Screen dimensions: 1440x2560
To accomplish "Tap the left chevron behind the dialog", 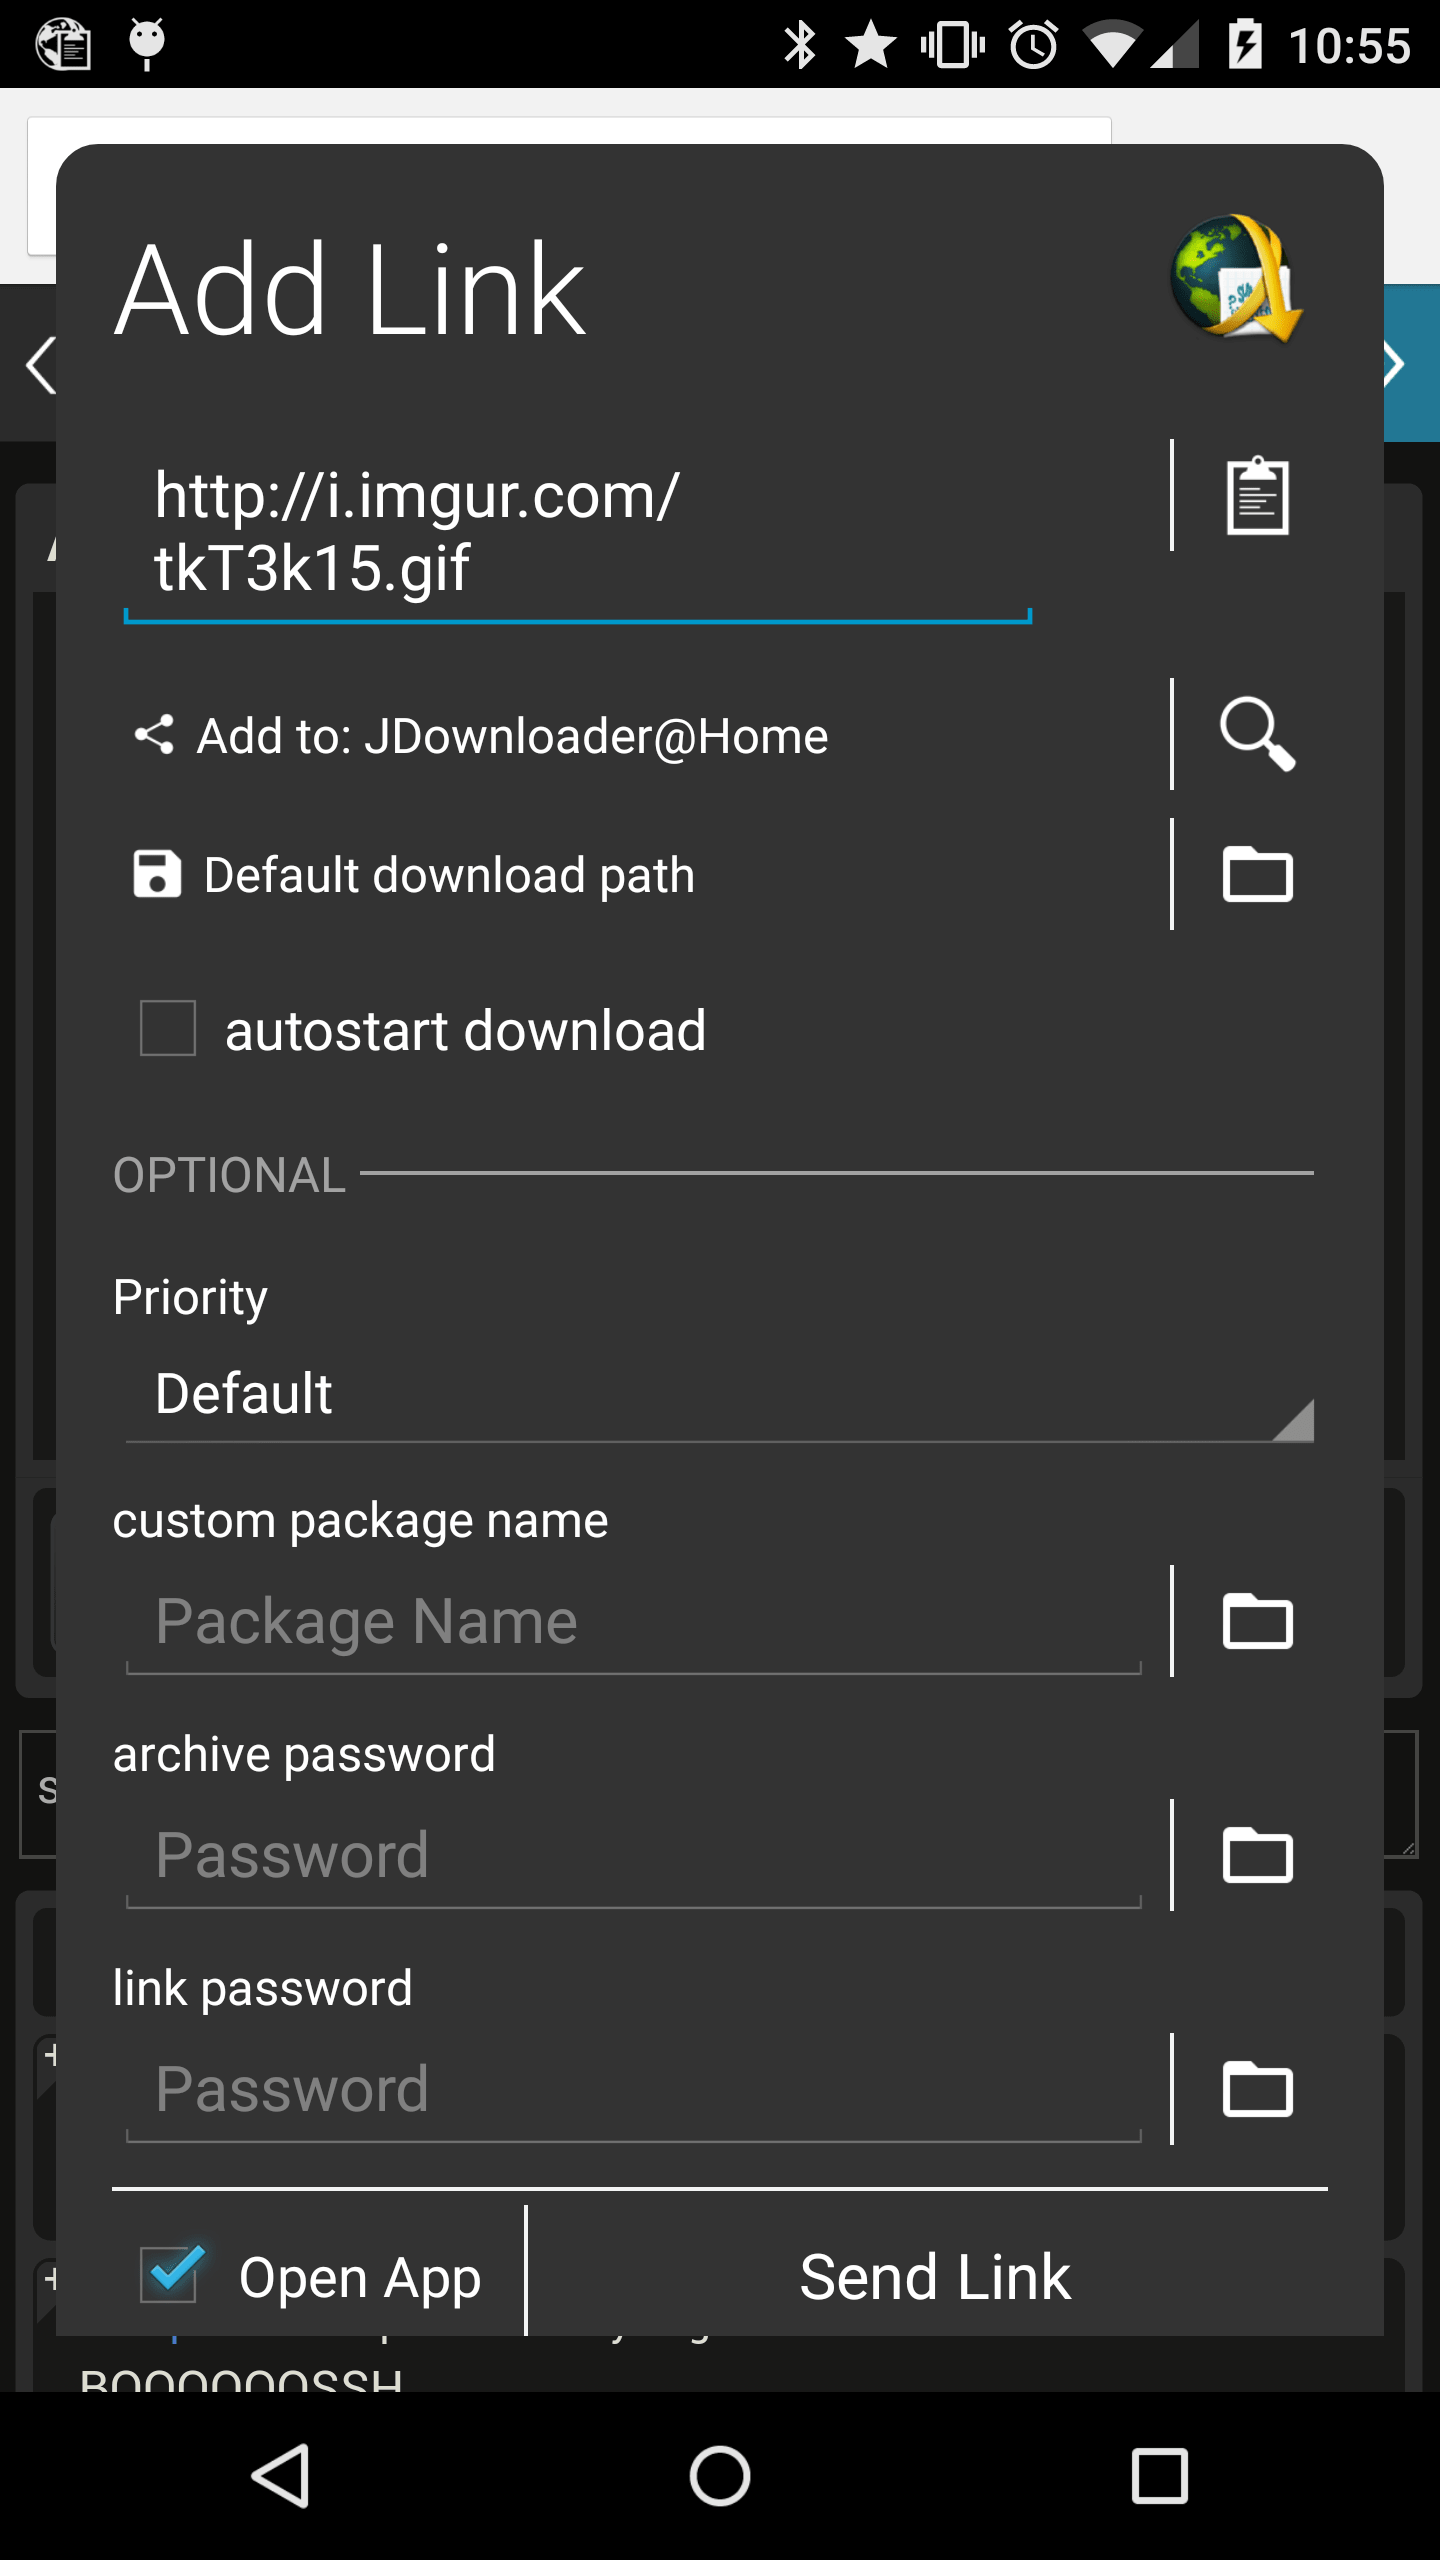I will [40, 365].
